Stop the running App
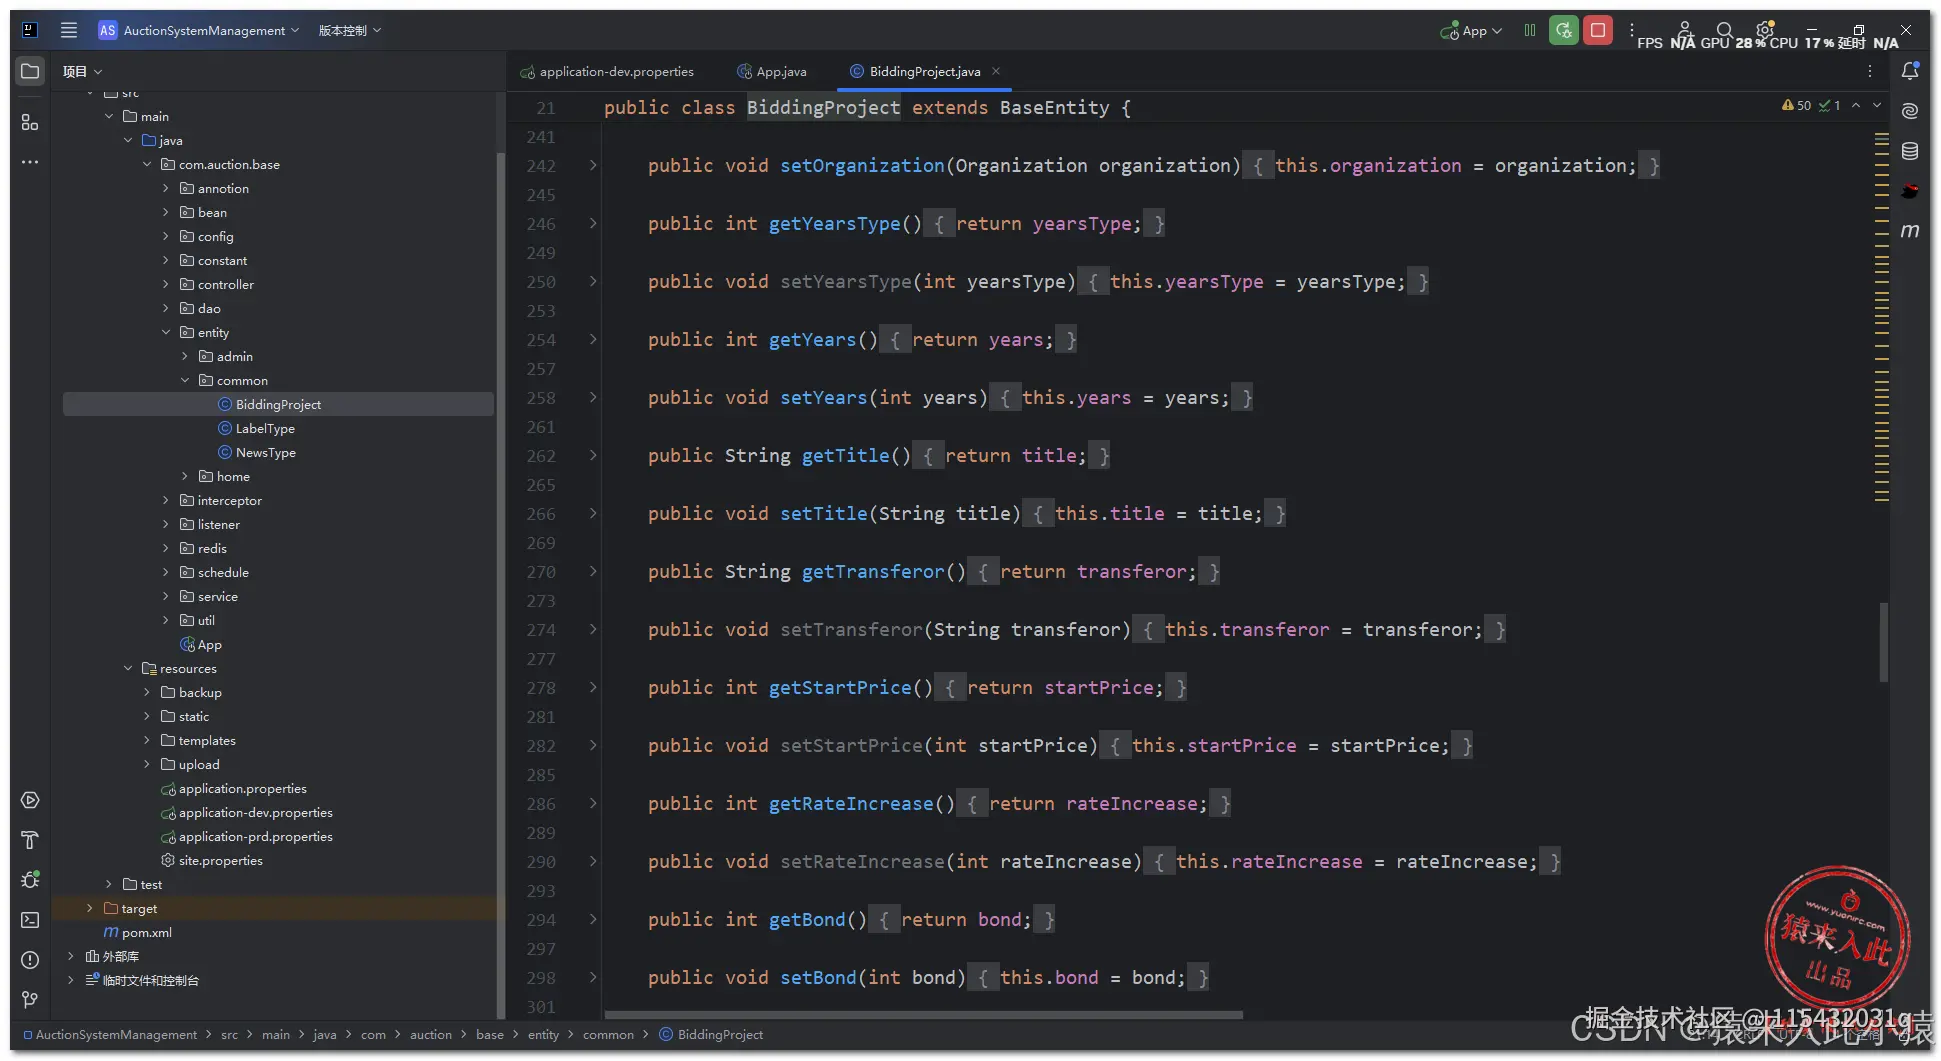The width and height of the screenshot is (1941, 1061). tap(1598, 30)
